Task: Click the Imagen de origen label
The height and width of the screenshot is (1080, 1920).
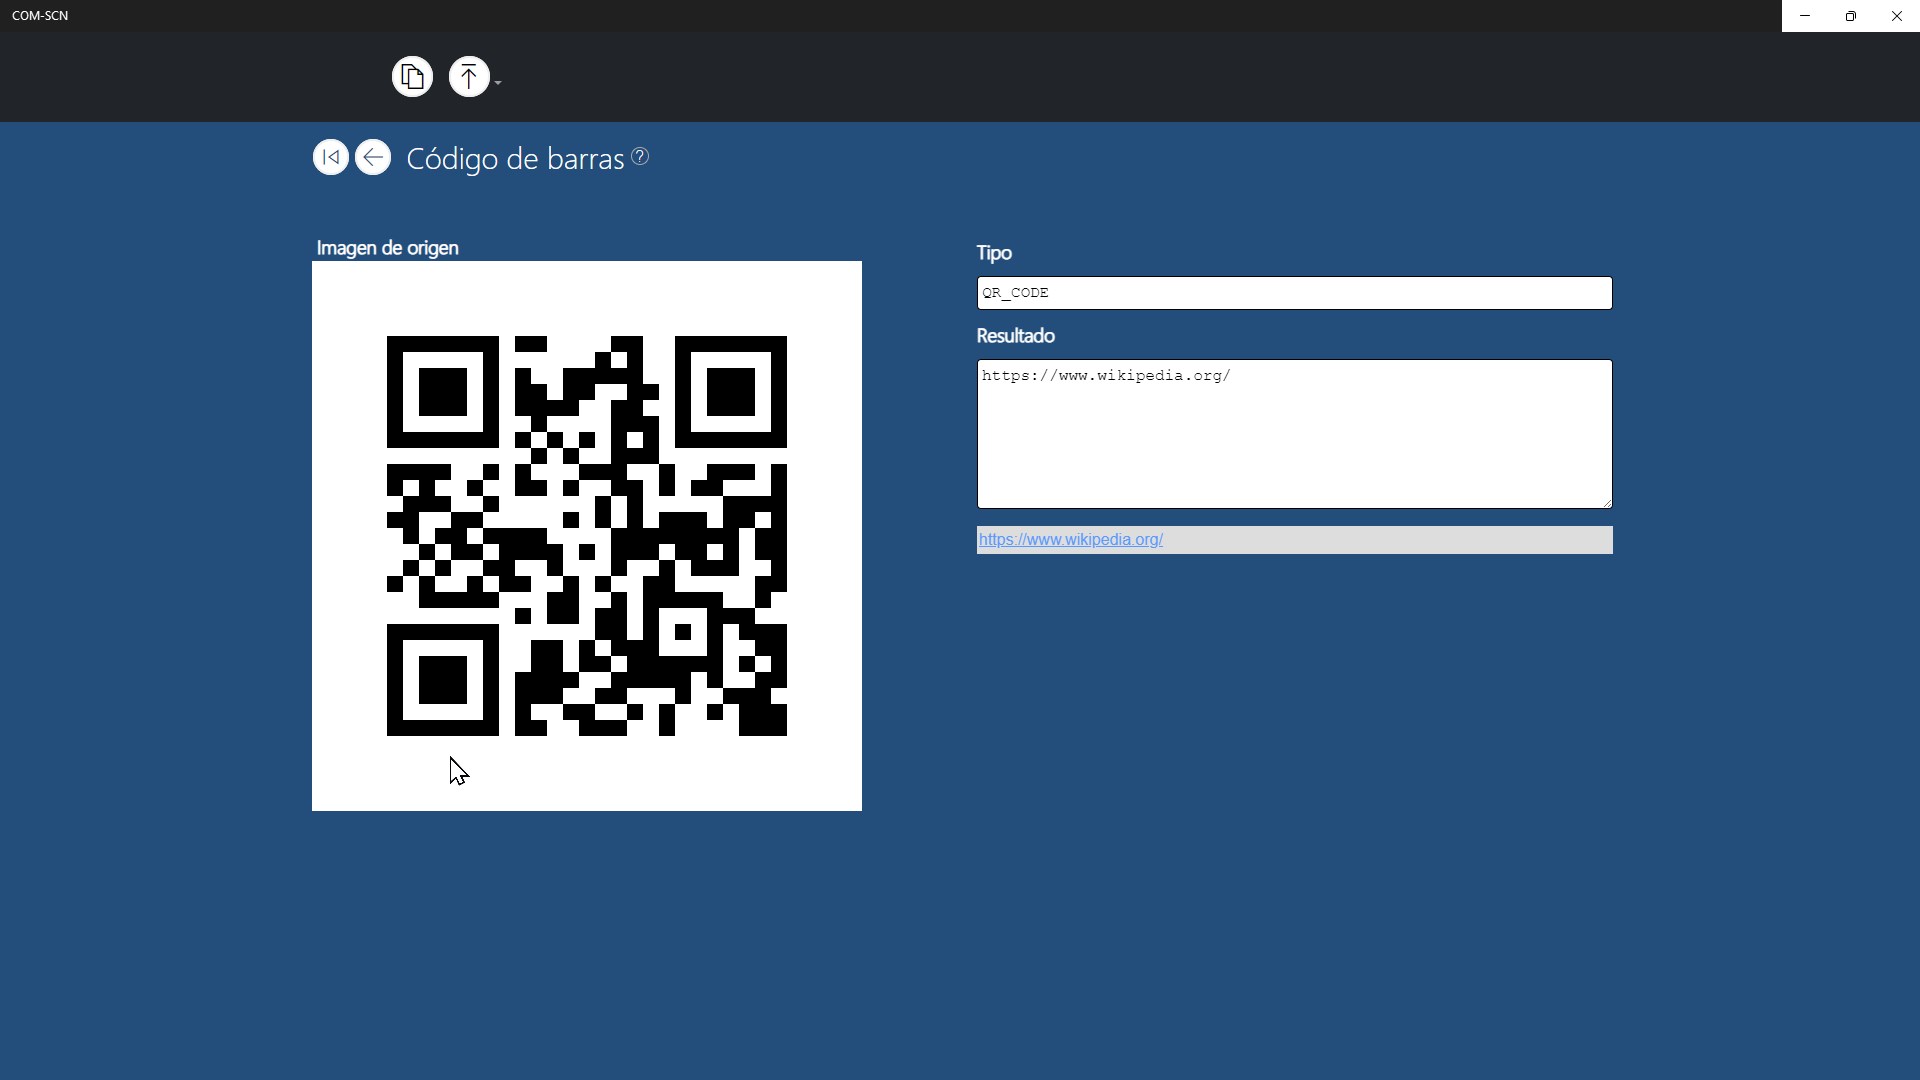Action: 387,248
